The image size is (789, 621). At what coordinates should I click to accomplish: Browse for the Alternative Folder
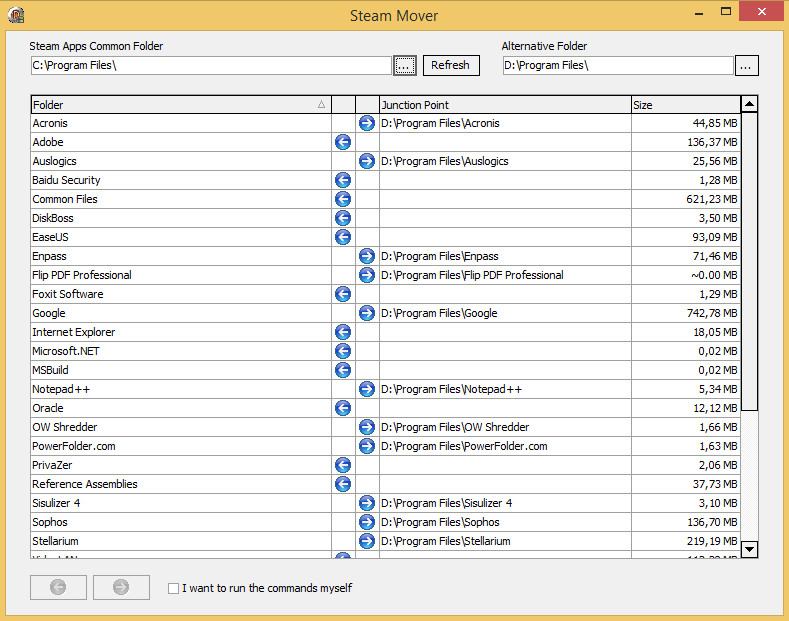pyautogui.click(x=747, y=65)
